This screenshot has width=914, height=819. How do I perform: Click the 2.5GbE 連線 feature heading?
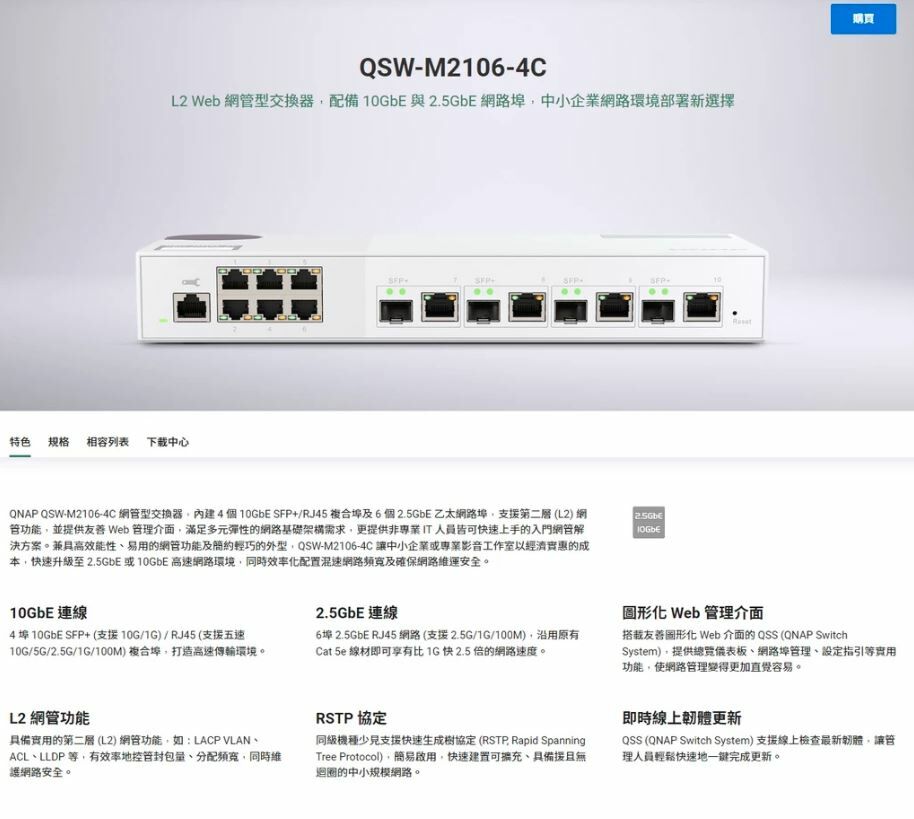coord(357,613)
